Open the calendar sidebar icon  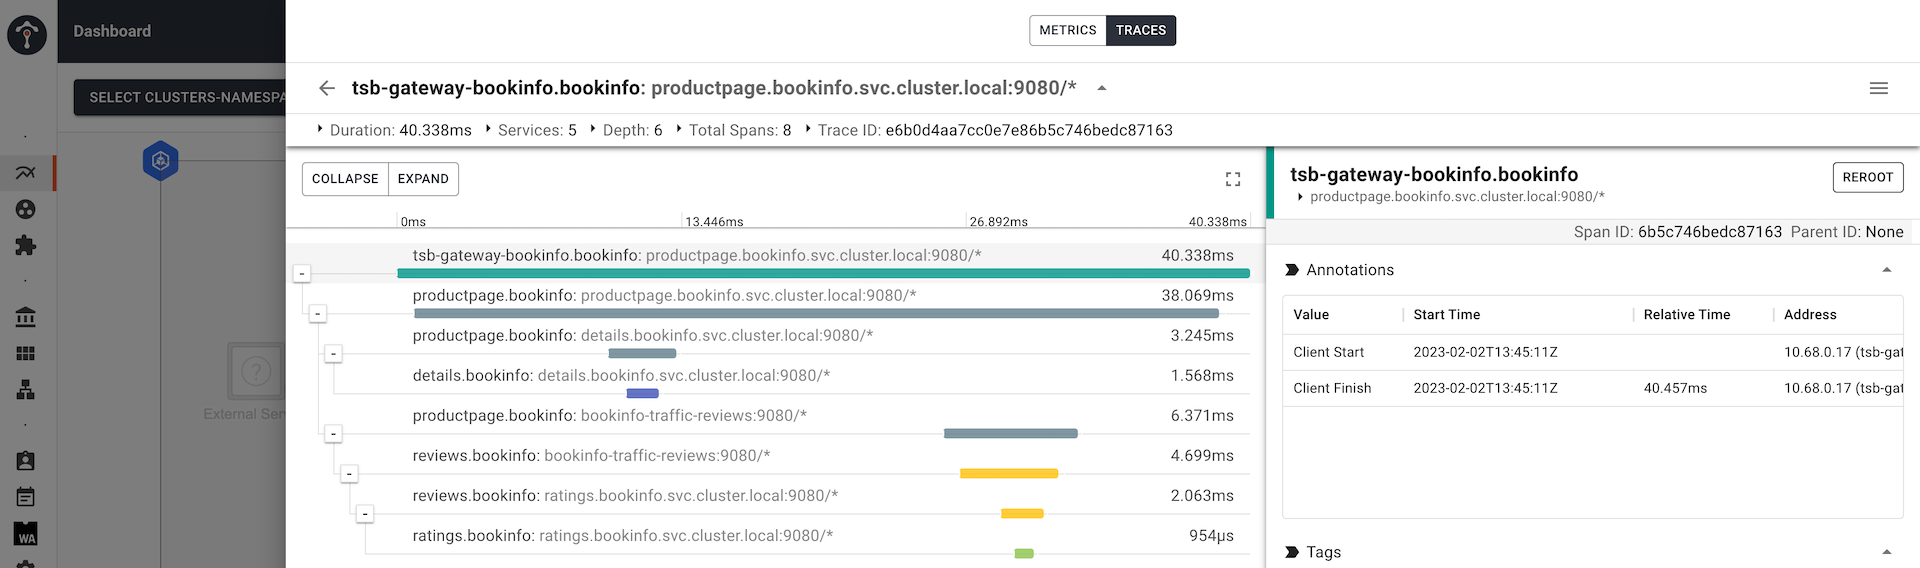click(x=26, y=497)
